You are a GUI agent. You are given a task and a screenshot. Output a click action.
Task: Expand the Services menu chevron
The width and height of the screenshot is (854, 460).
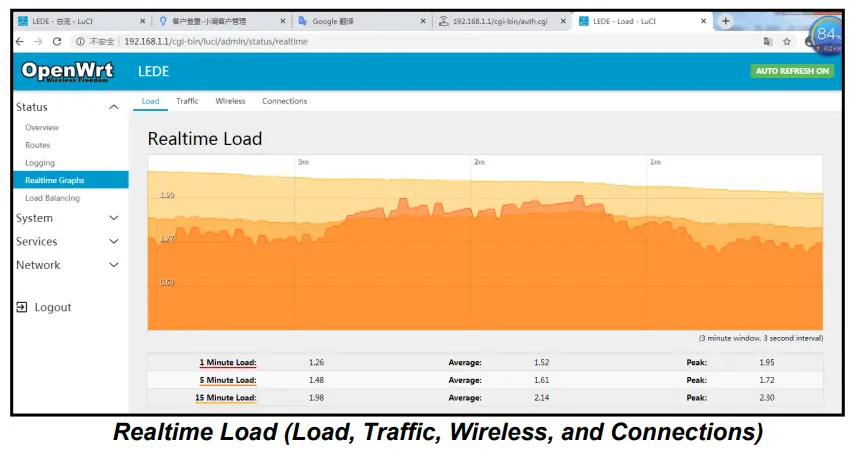pos(114,241)
